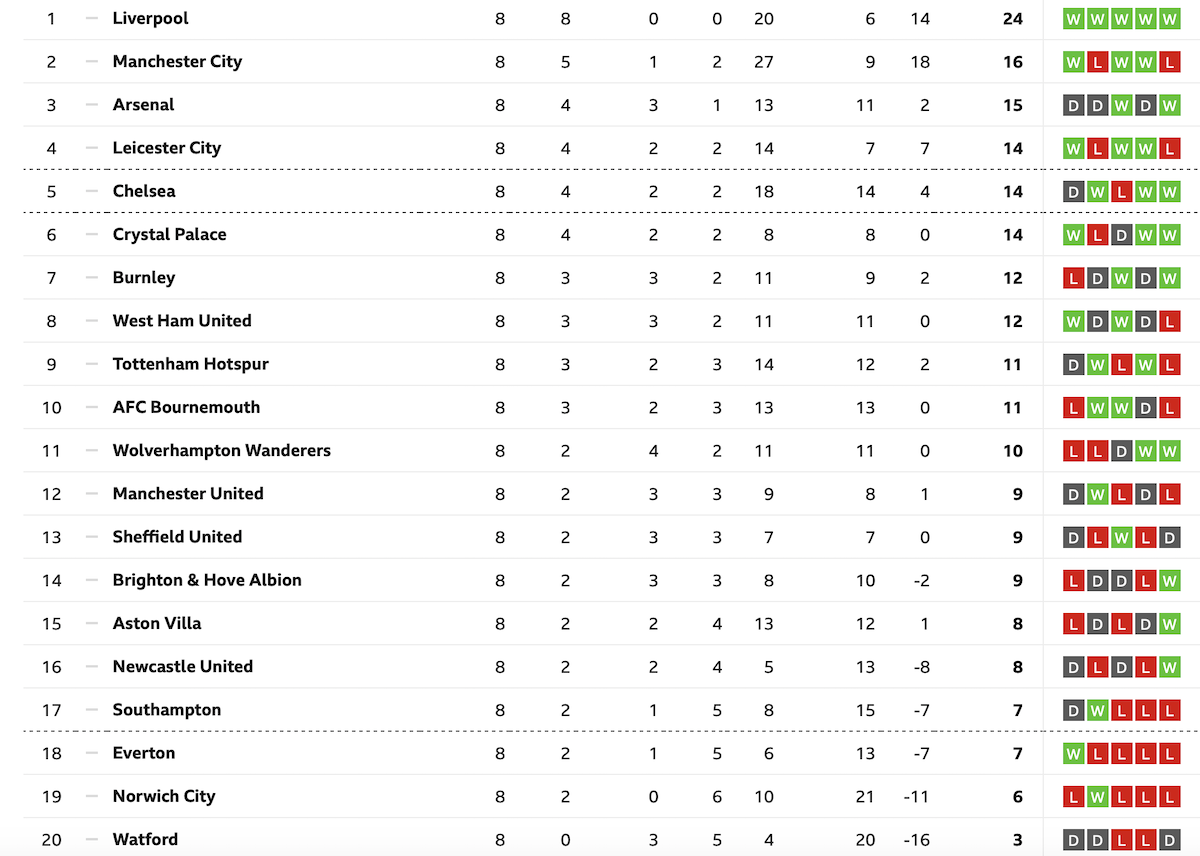The image size is (1200, 856).
Task: Click the no-movement dash beside Watford
Action: pyautogui.click(x=92, y=839)
